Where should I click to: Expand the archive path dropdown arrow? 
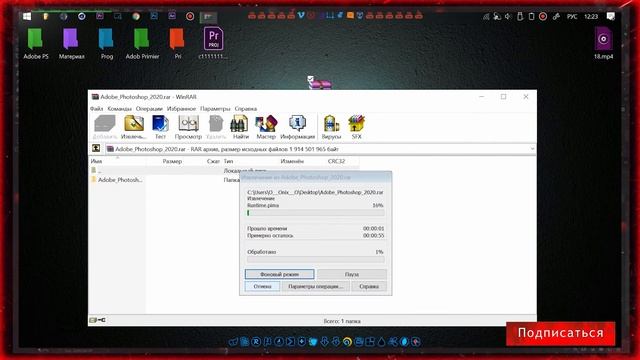pyautogui.click(x=532, y=149)
